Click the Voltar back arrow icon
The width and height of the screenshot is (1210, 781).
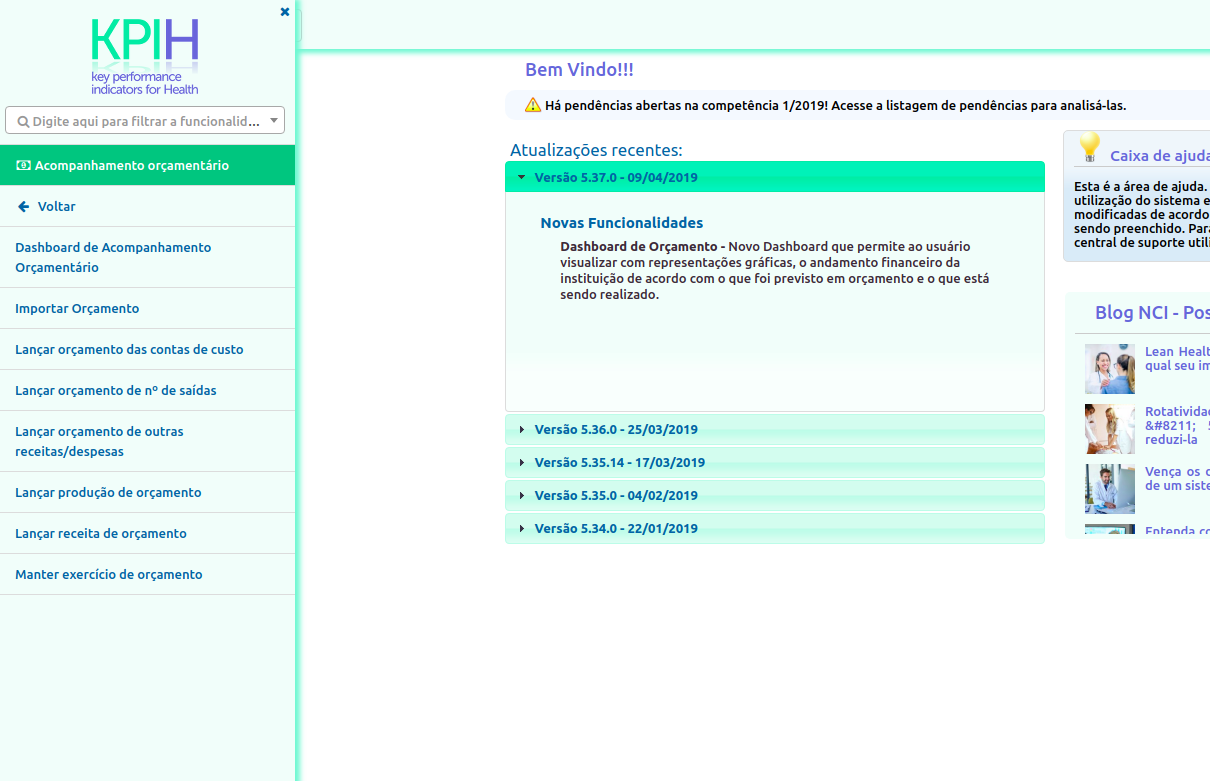pyautogui.click(x=23, y=206)
